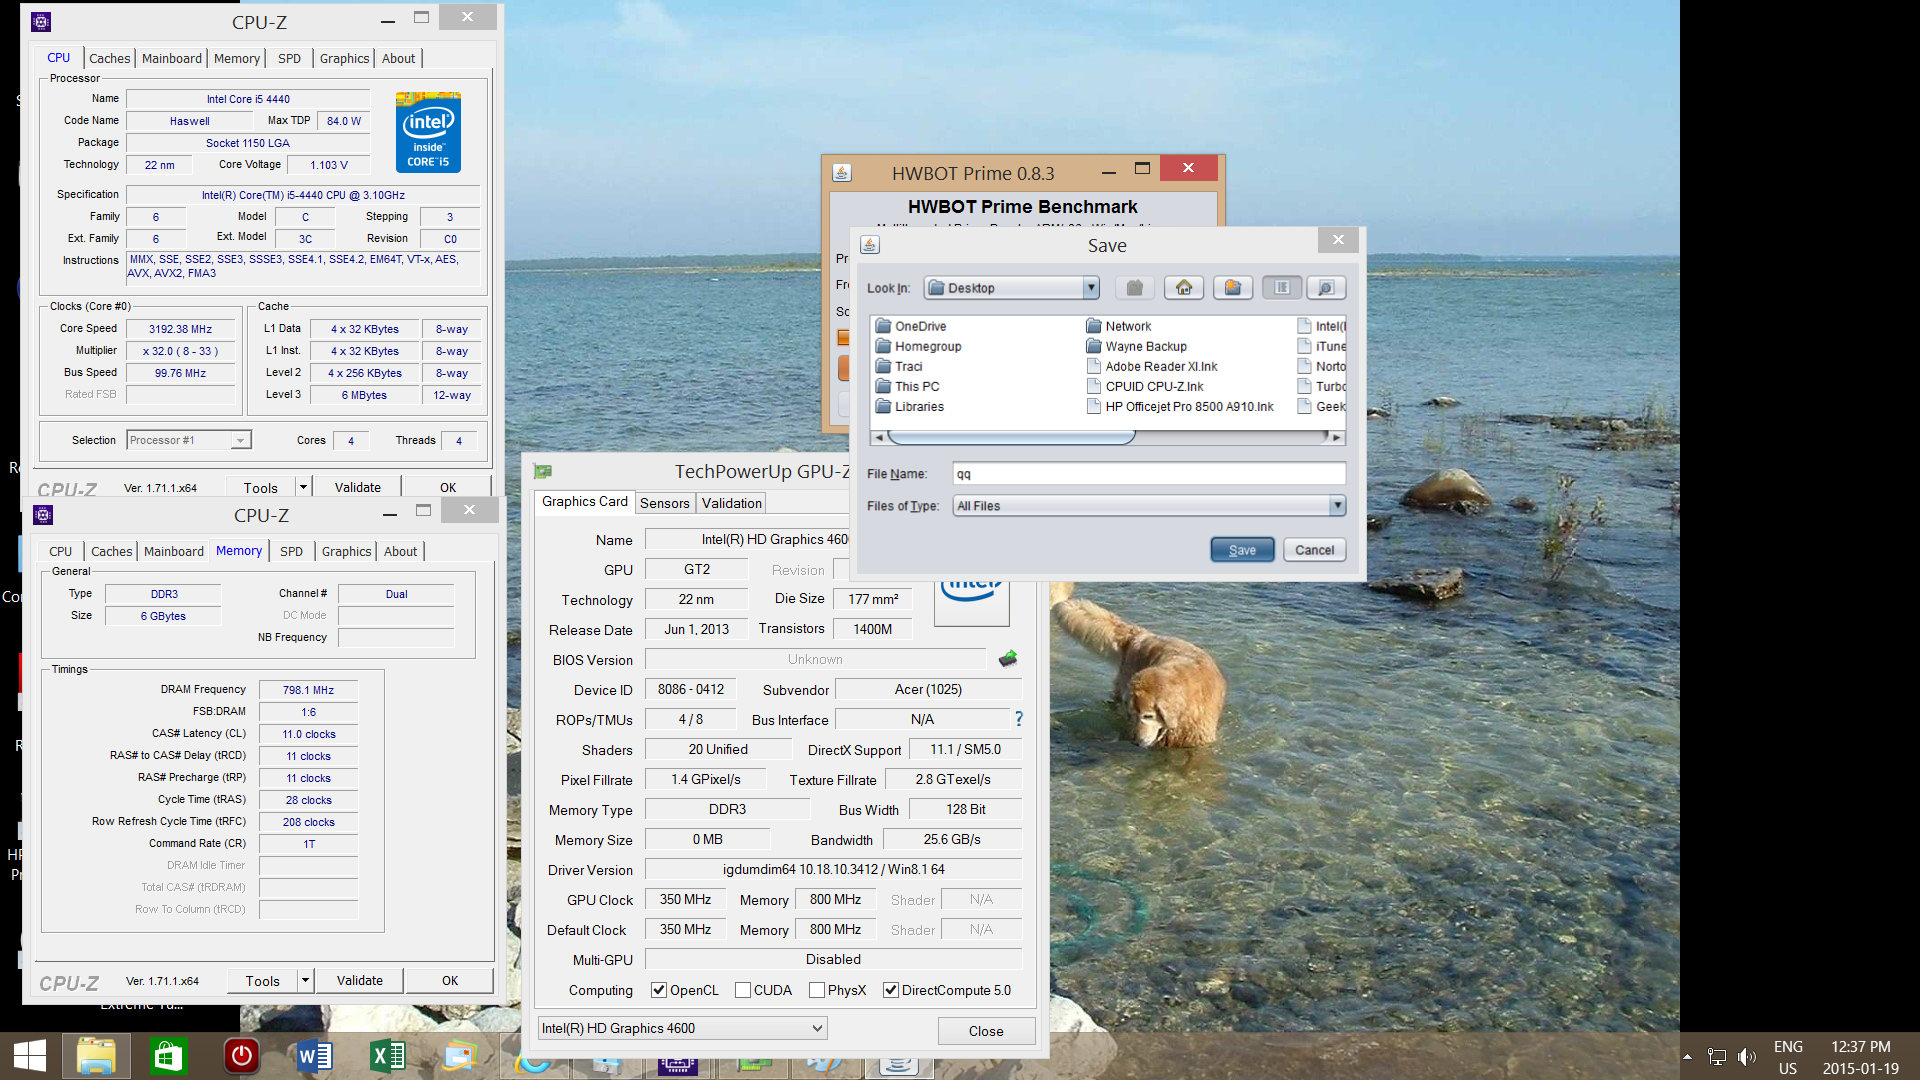
Task: Click the GPU-Z Device ID 8086 - 0412 field
Action: tap(691, 689)
